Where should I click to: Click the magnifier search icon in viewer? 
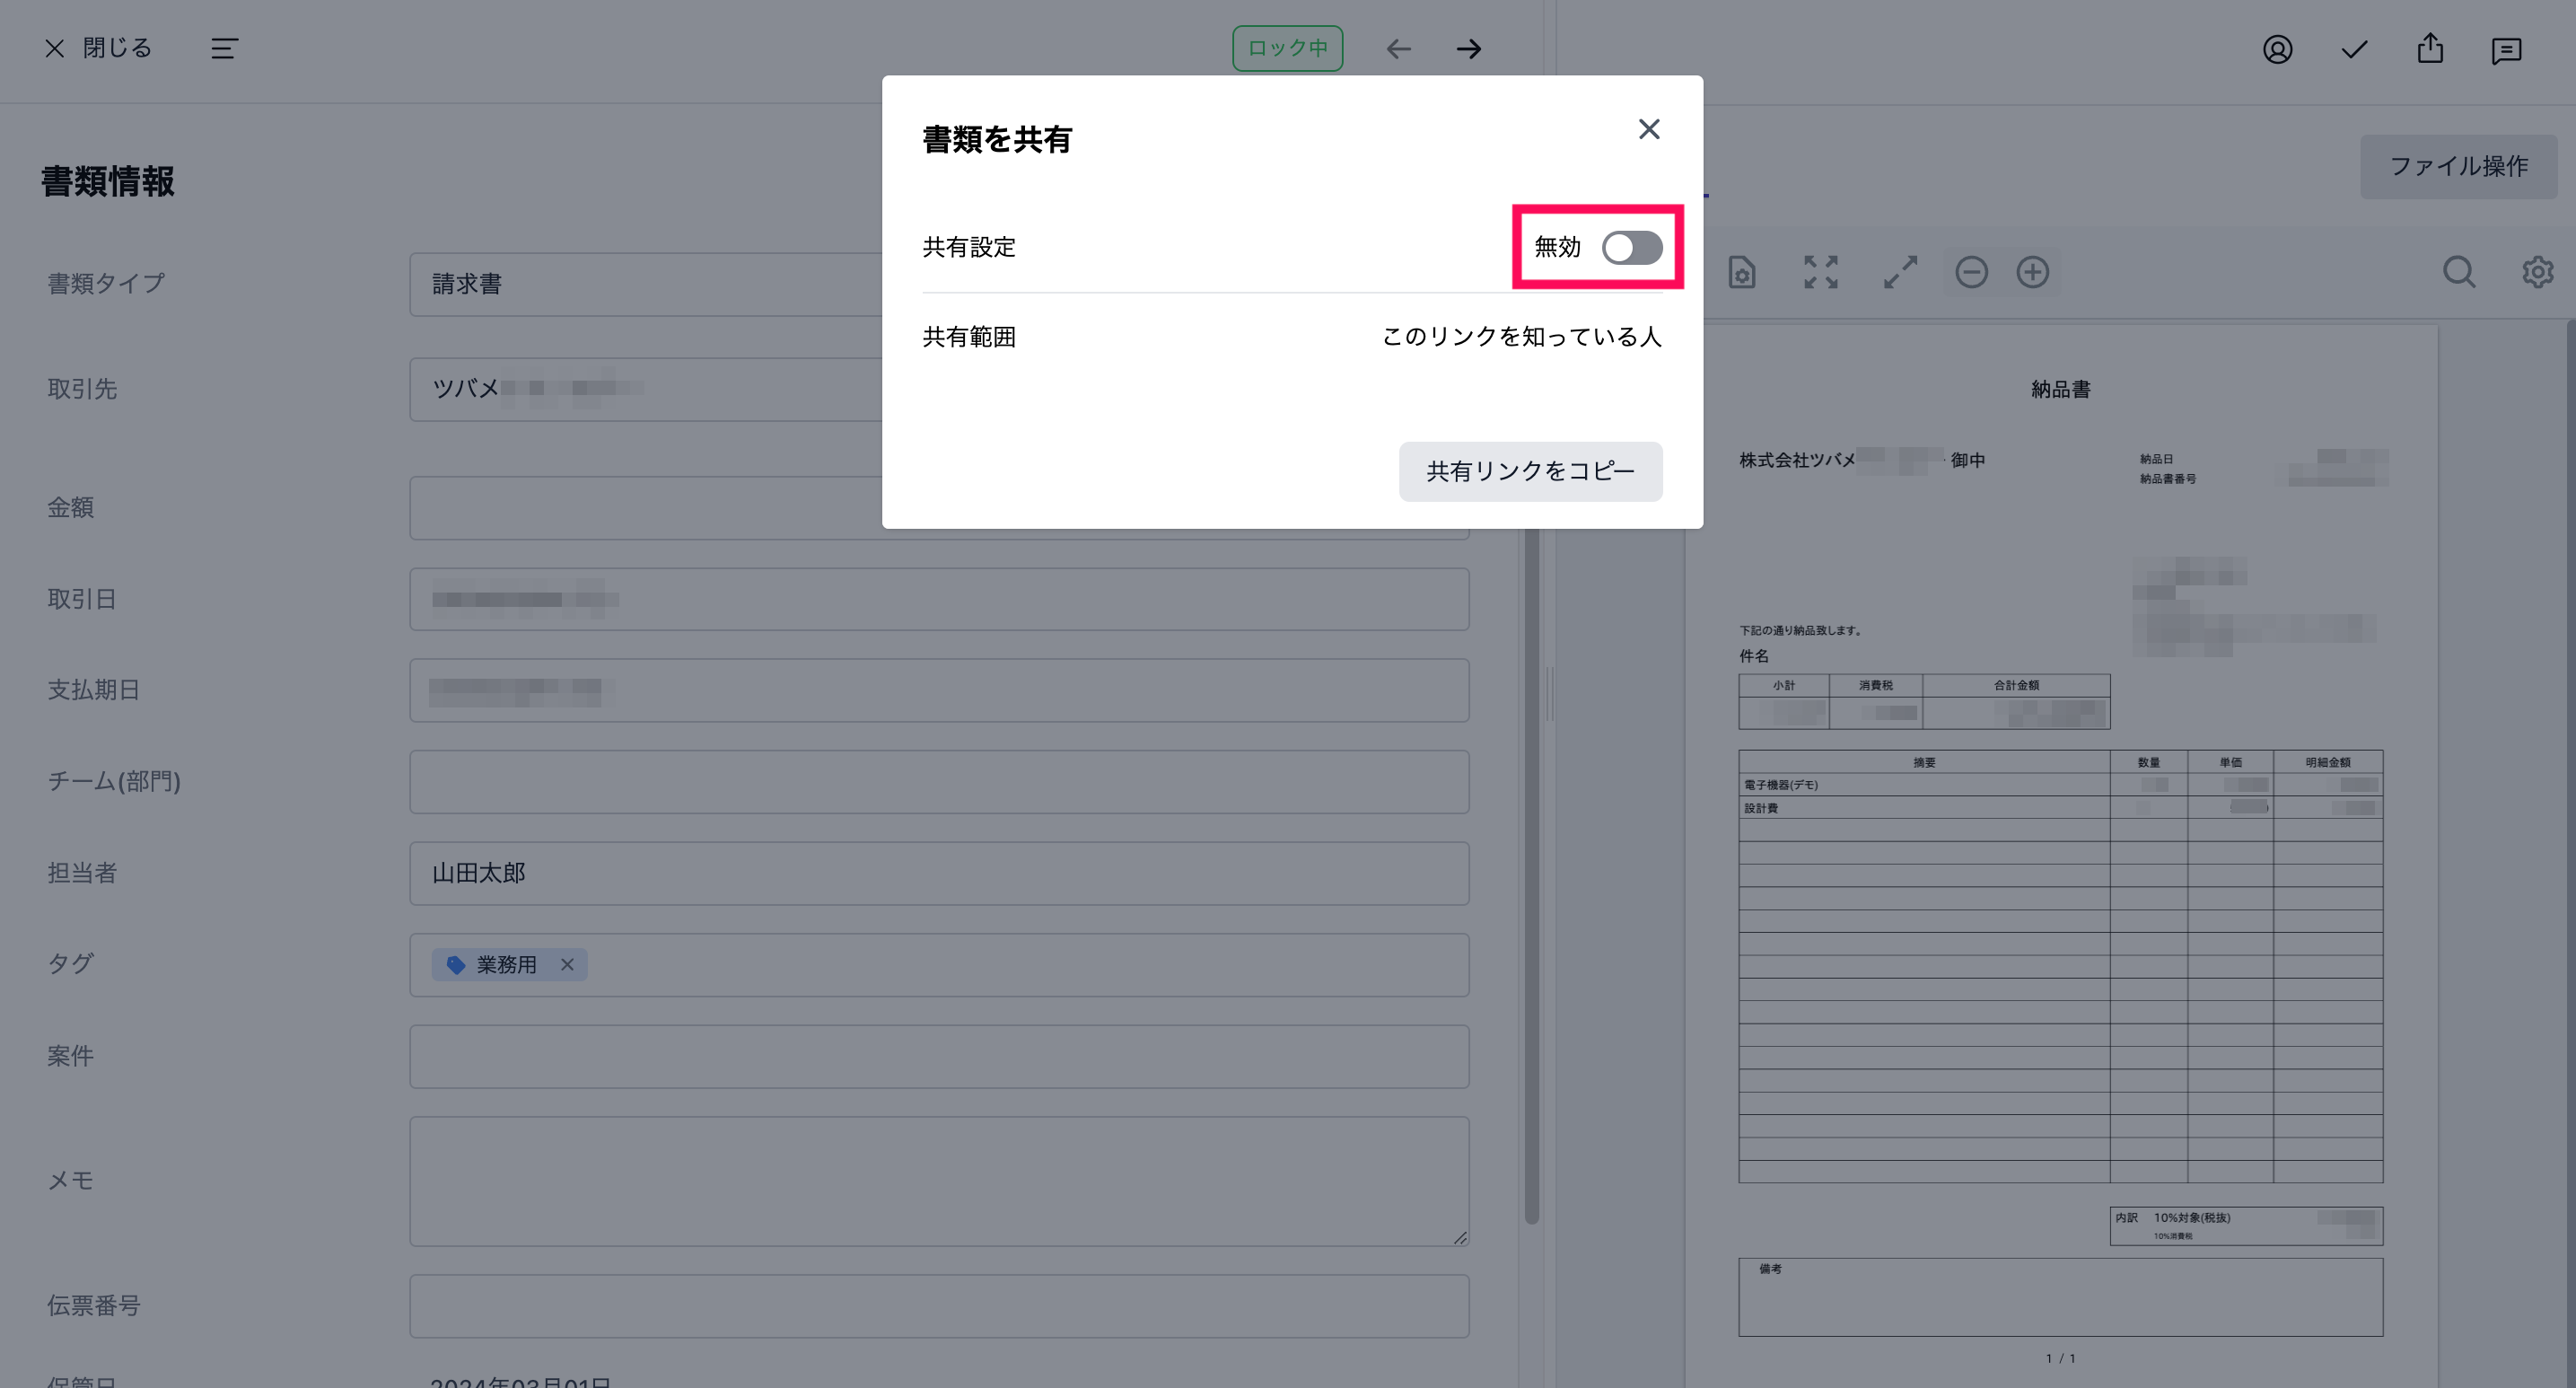point(2459,272)
